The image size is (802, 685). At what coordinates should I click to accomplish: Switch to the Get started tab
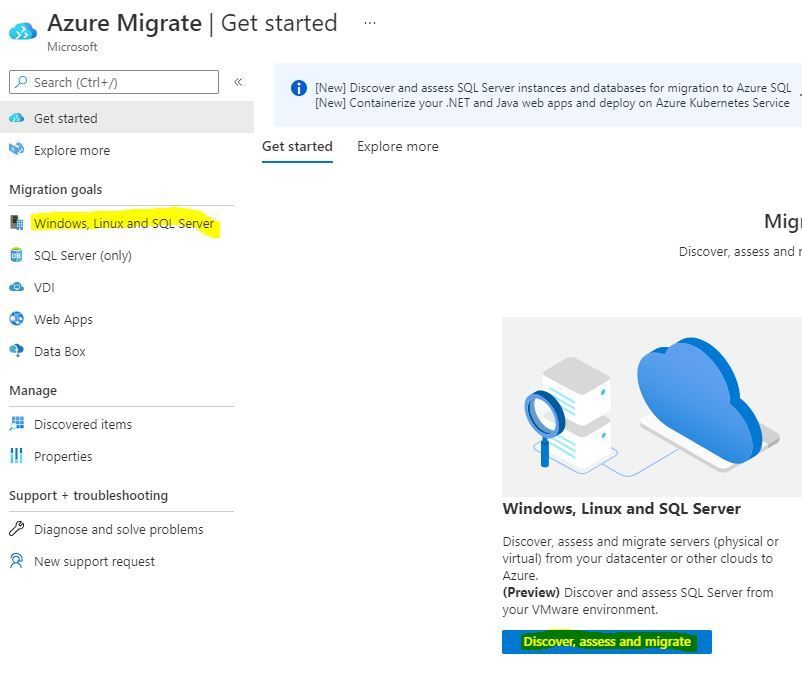point(297,147)
